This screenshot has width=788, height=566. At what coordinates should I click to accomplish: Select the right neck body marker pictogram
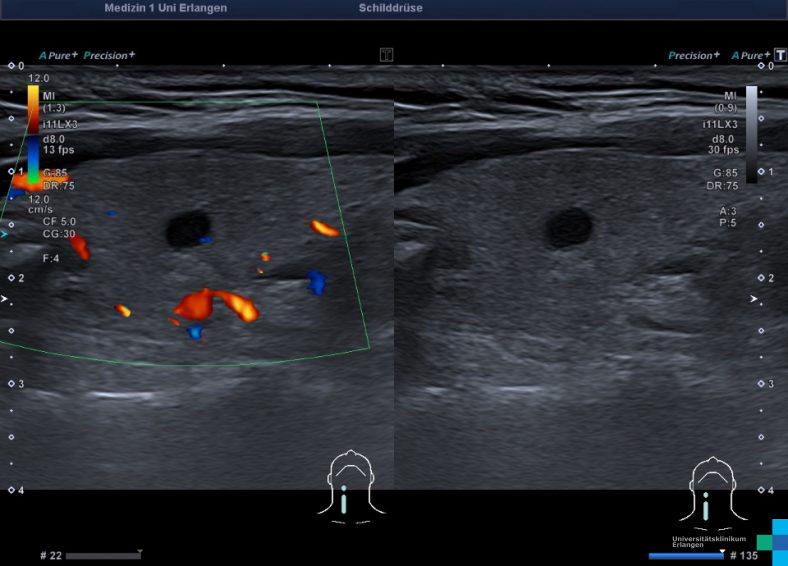coord(708,489)
